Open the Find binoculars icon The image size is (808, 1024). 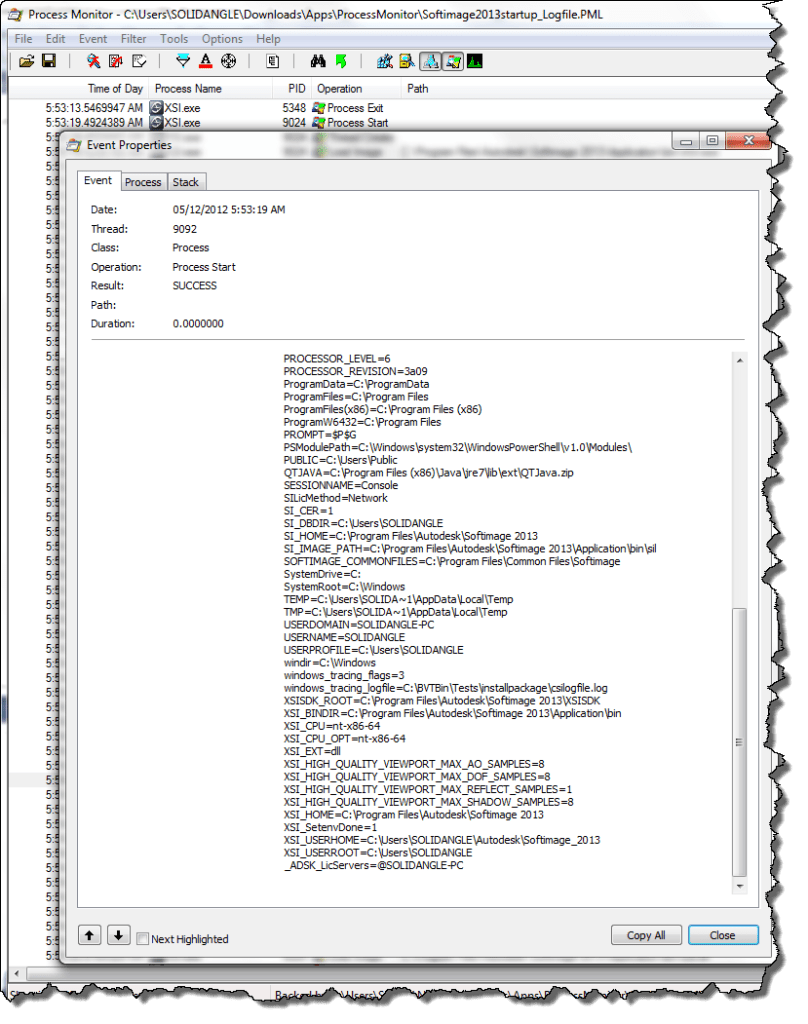pos(319,62)
